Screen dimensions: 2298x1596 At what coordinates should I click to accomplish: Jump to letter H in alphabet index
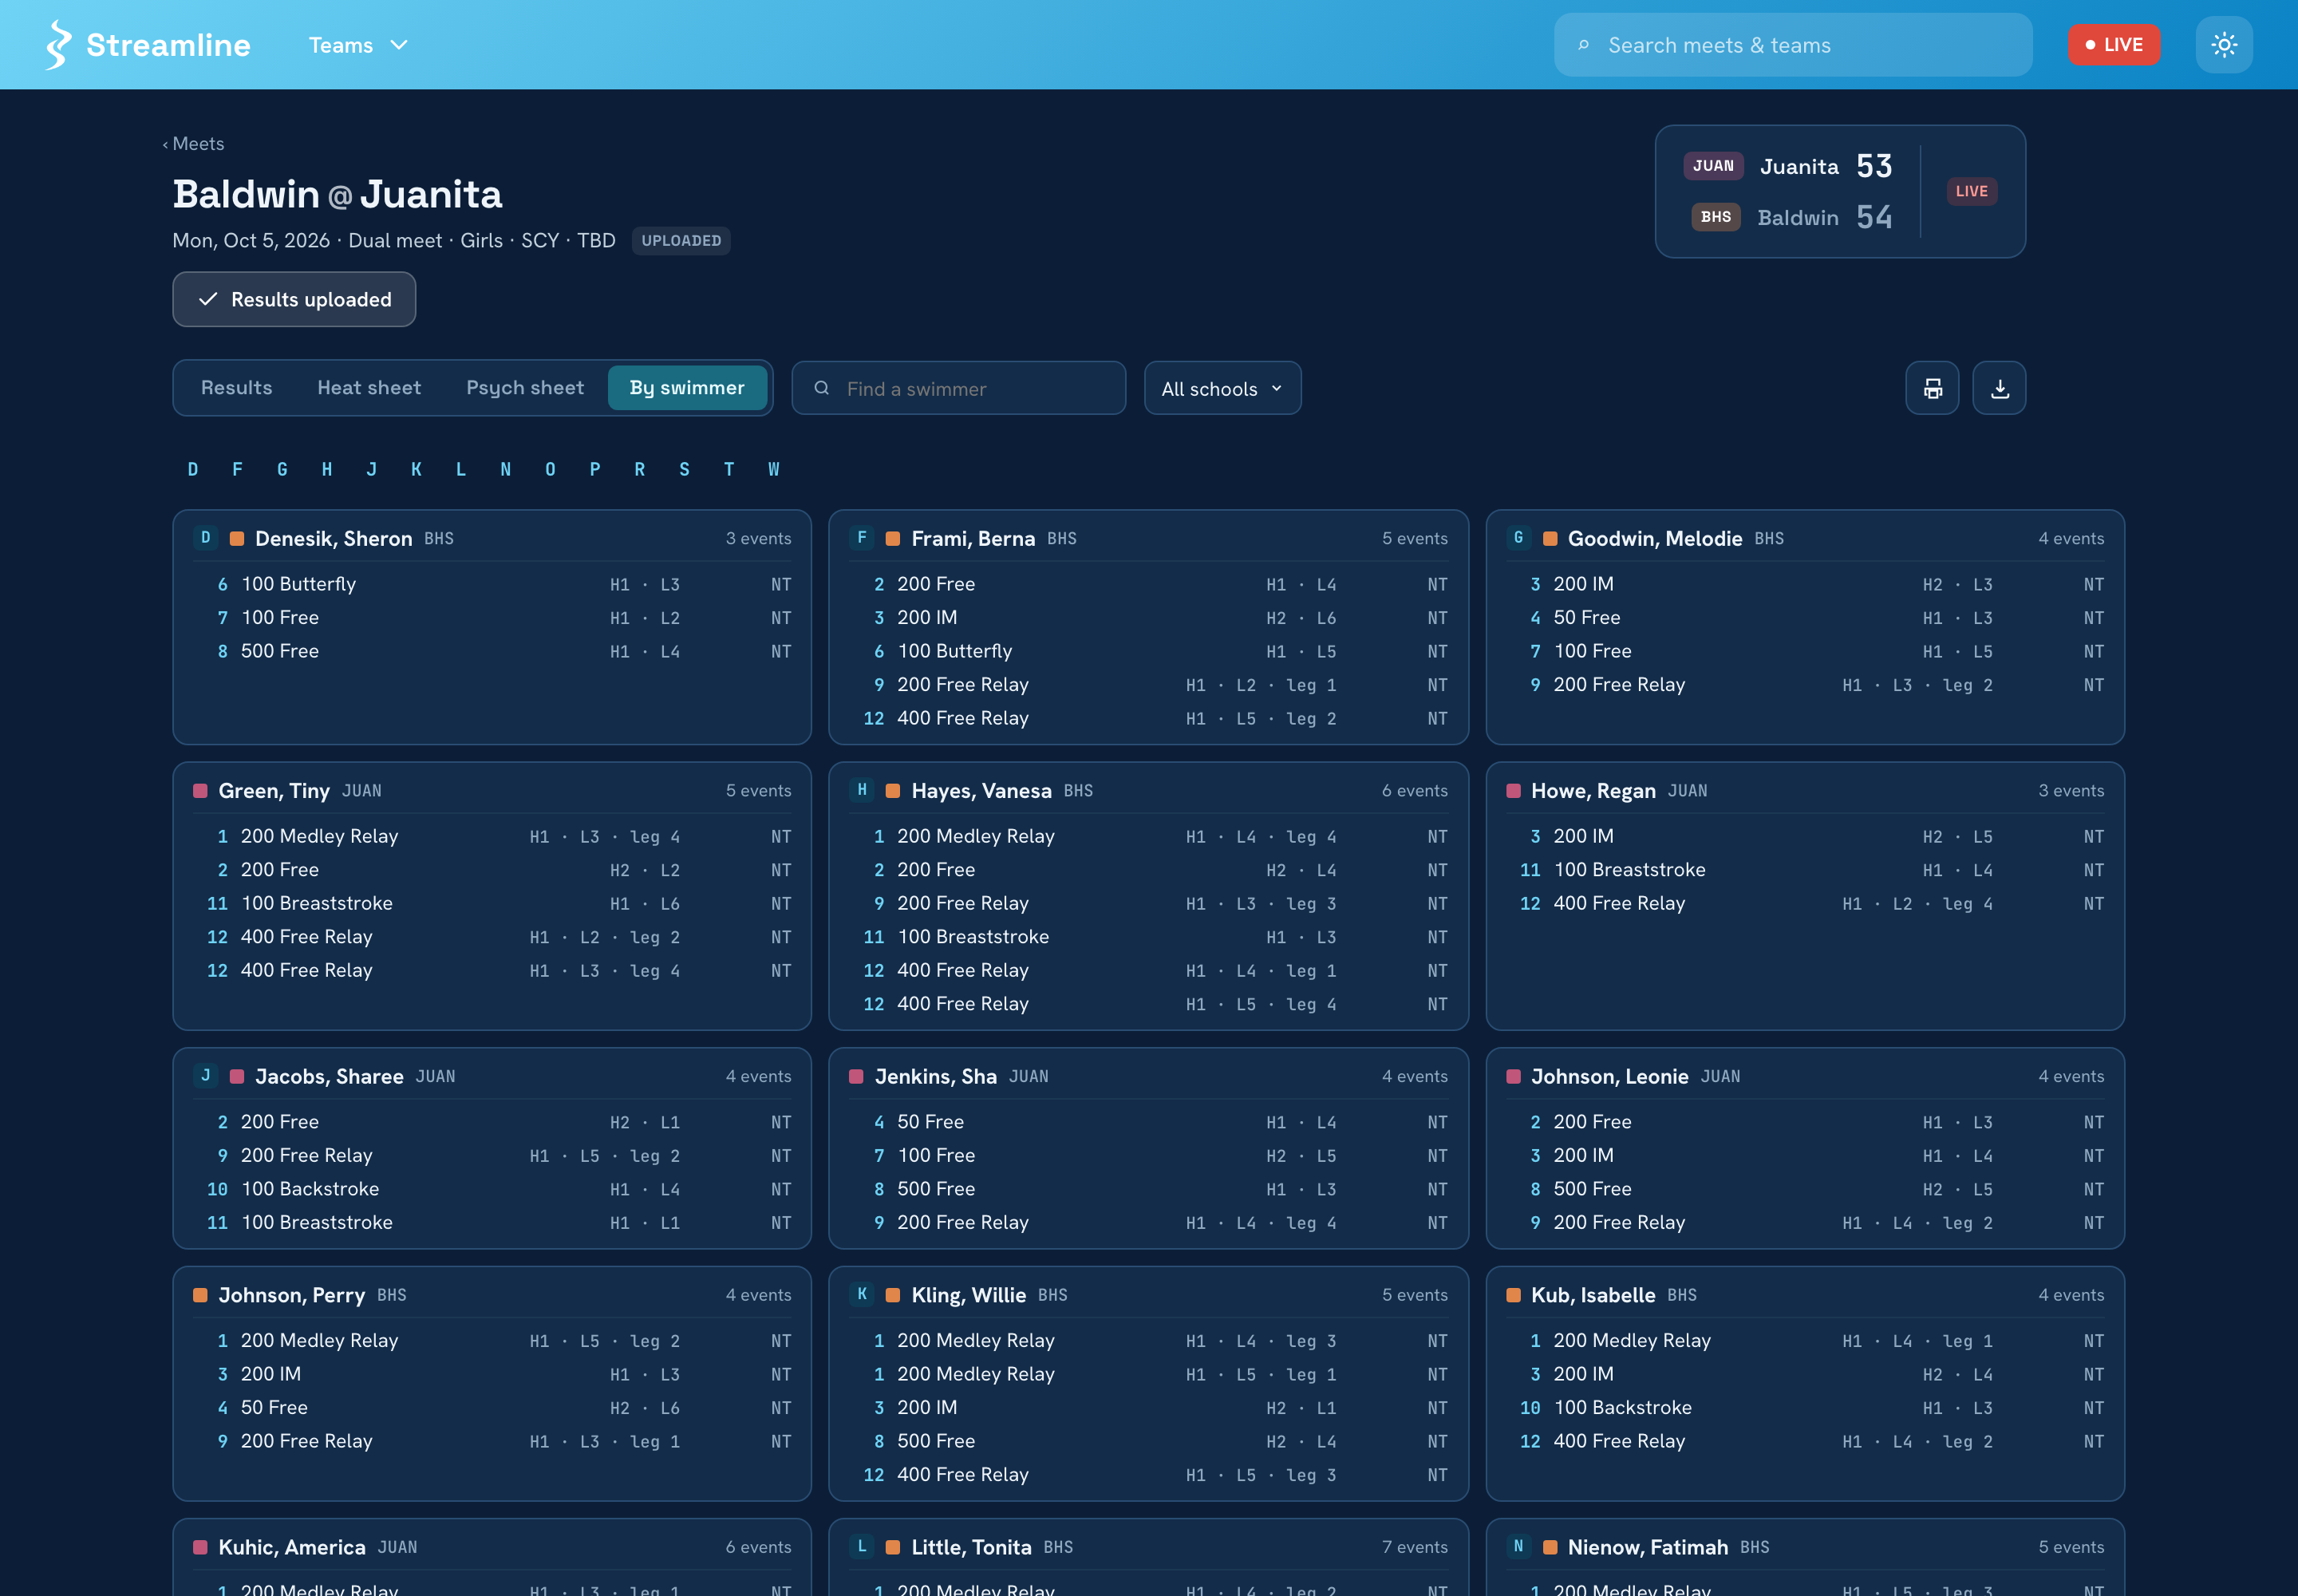327,469
